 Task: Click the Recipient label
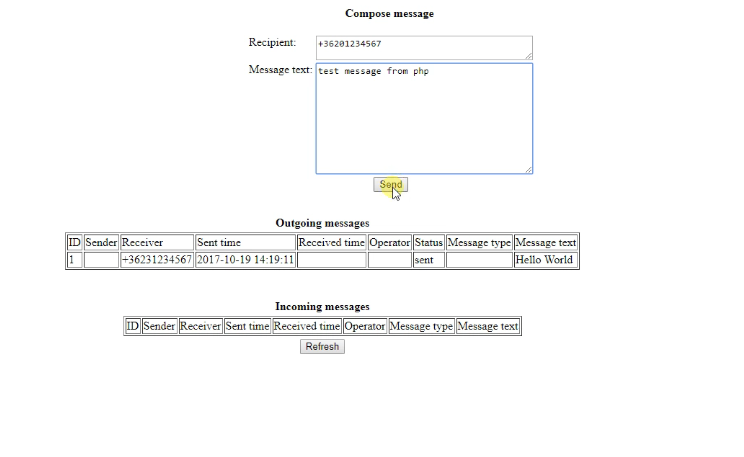click(272, 42)
